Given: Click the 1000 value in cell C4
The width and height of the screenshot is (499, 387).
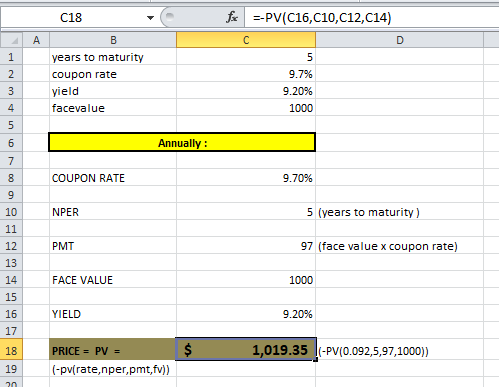Looking at the screenshot, I should coord(246,108).
